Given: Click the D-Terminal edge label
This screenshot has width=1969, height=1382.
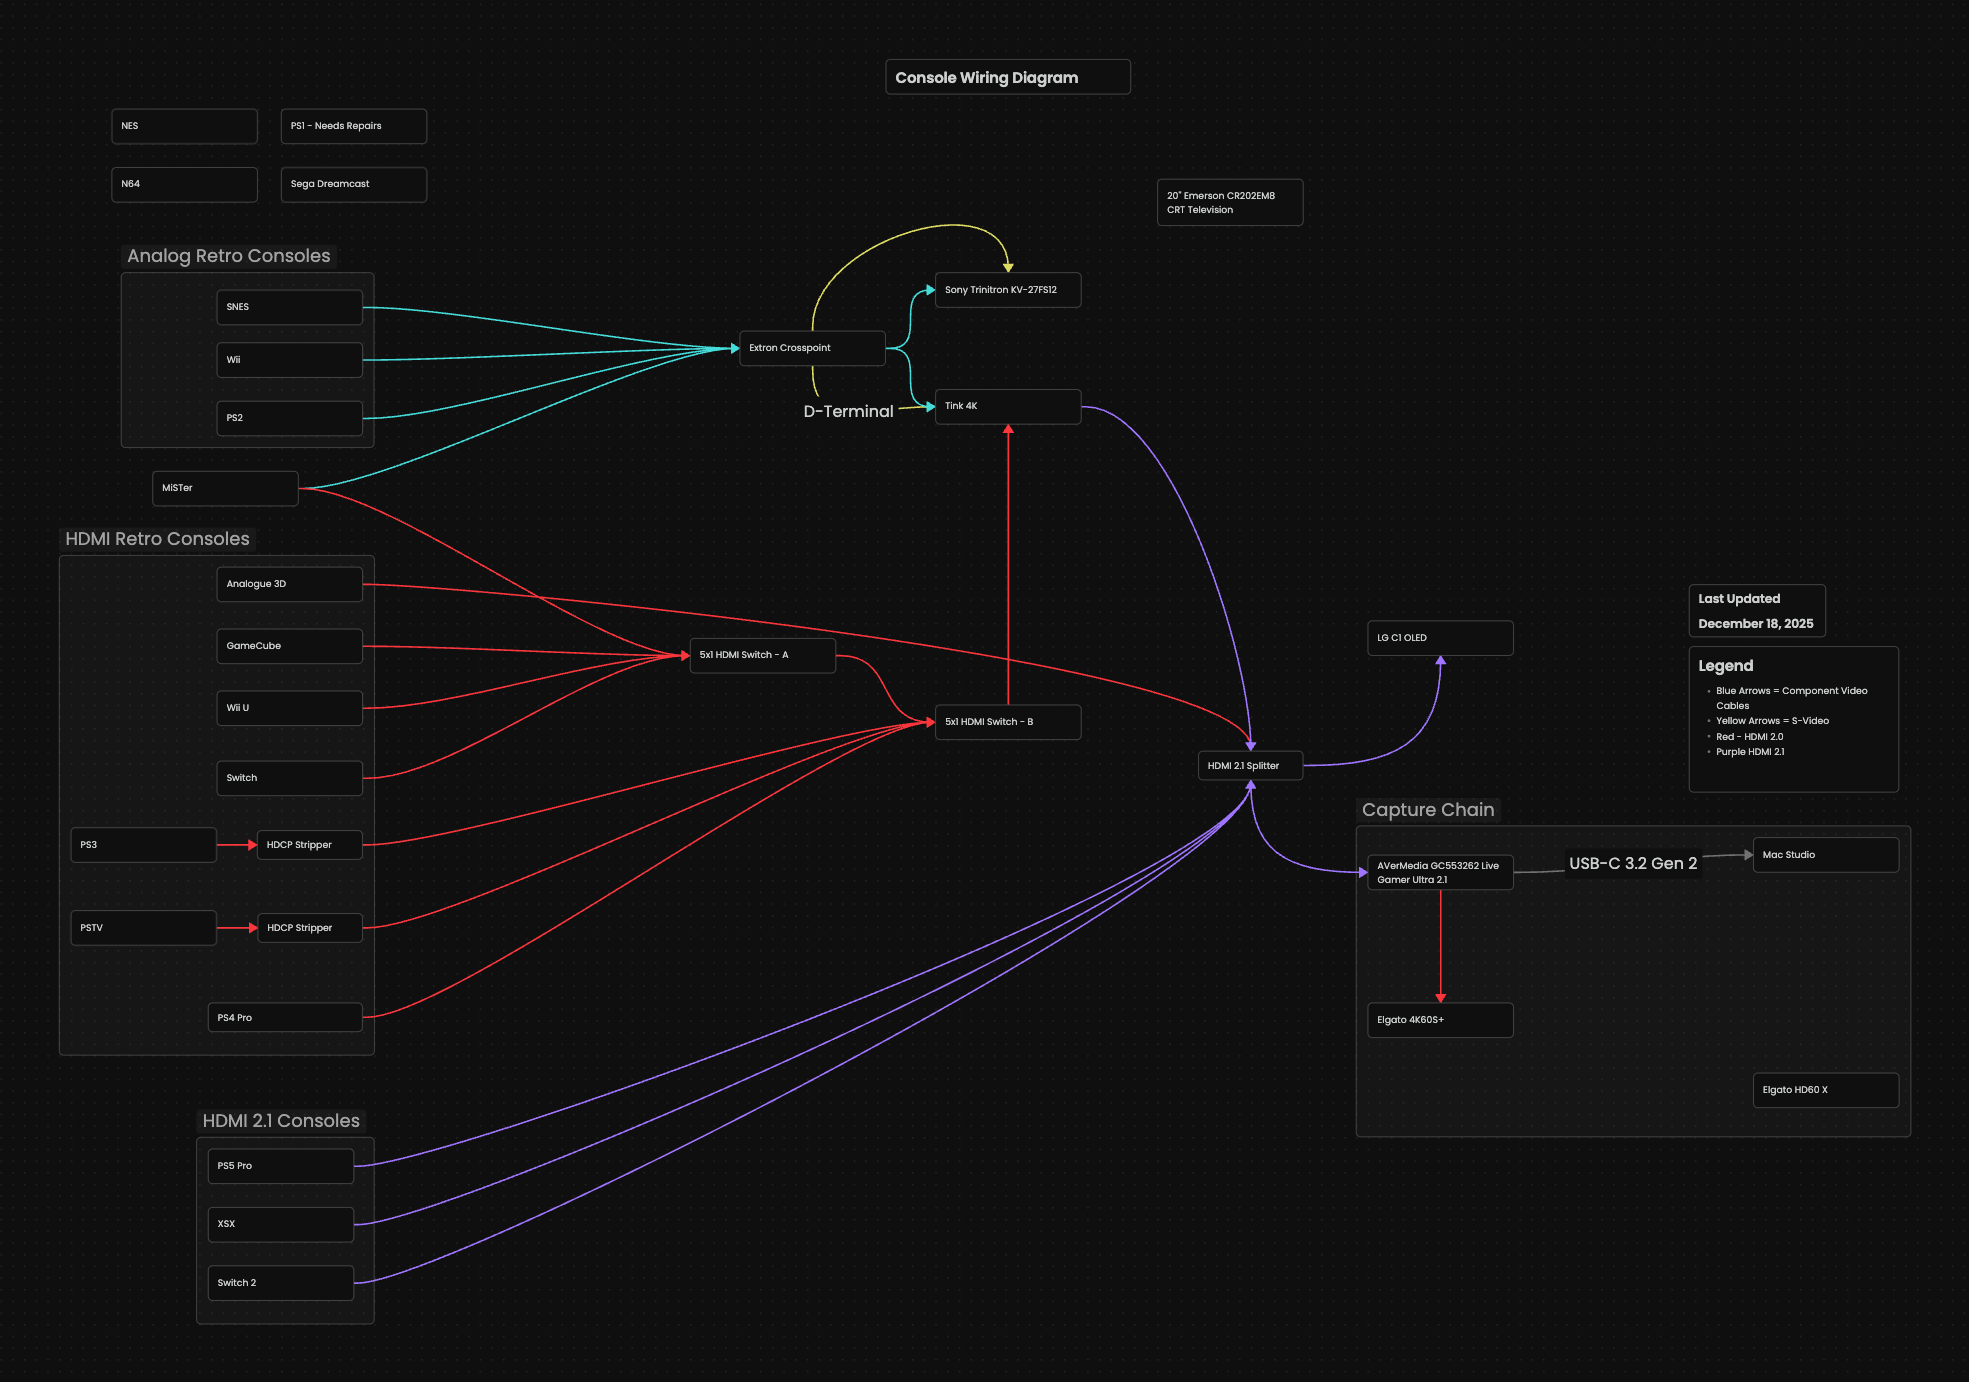Looking at the screenshot, I should pos(848,411).
